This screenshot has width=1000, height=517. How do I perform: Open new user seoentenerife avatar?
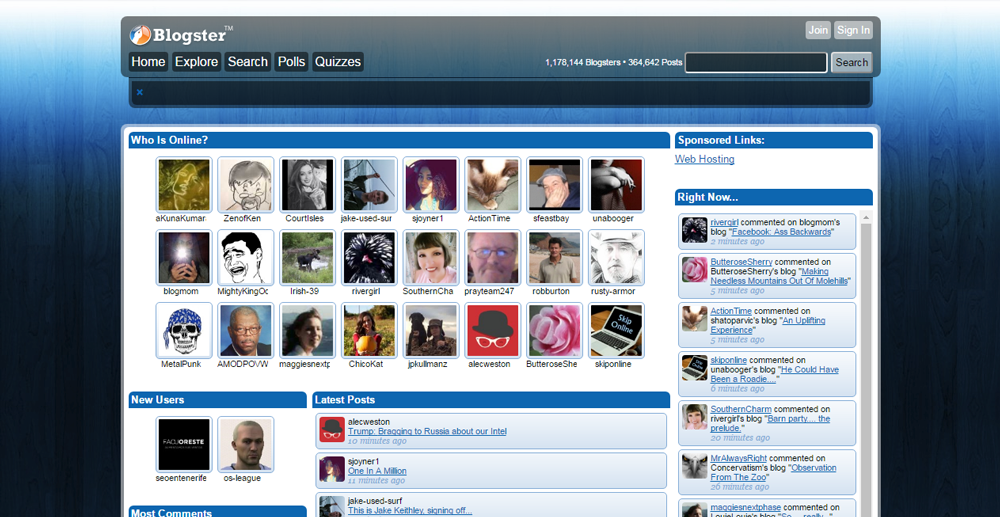[184, 444]
